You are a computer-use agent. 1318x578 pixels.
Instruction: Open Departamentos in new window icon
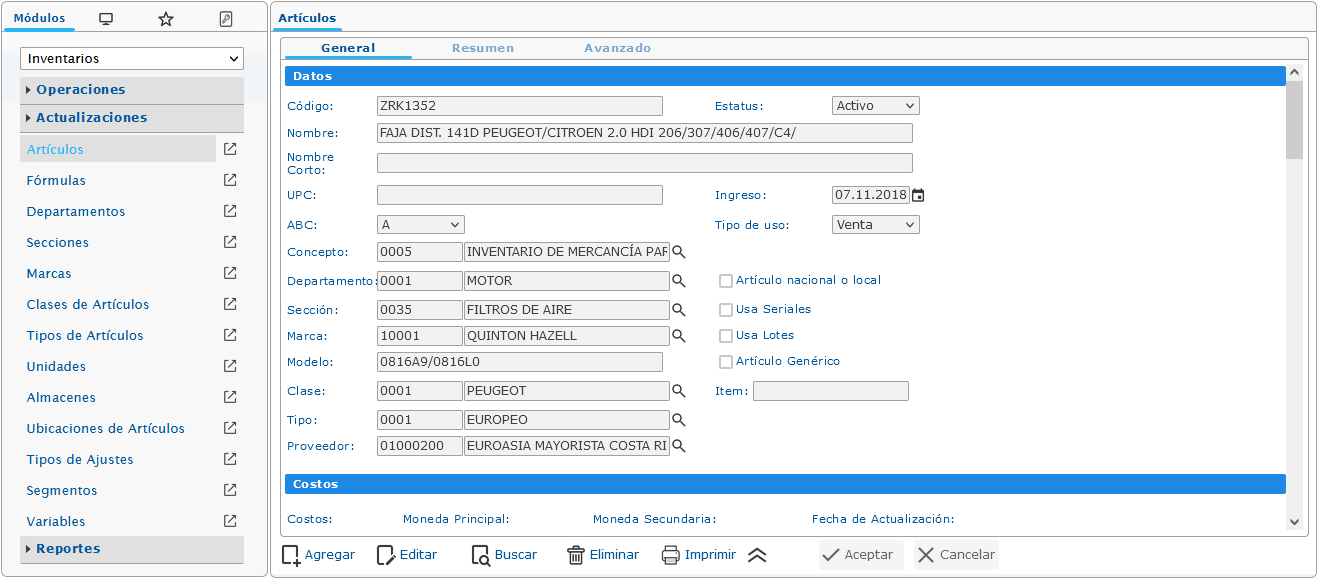tap(230, 211)
